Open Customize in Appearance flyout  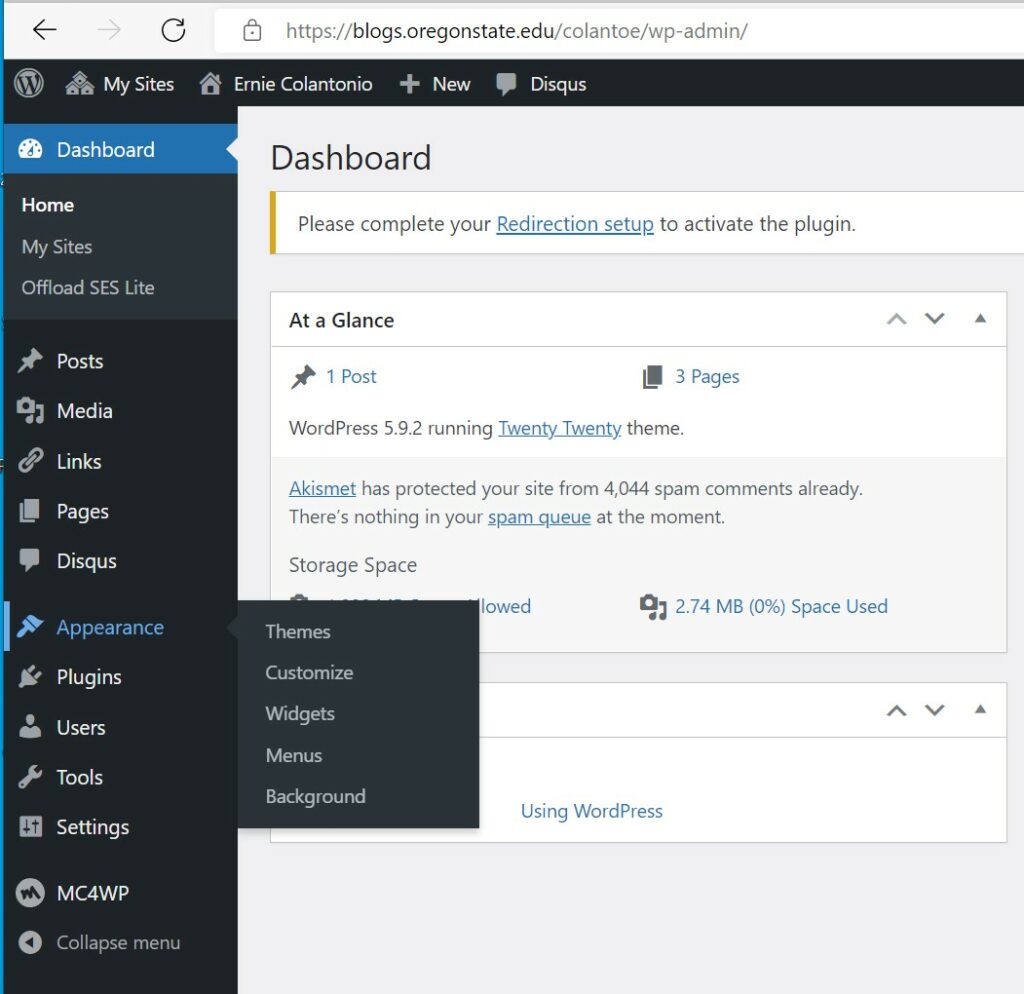[309, 673]
